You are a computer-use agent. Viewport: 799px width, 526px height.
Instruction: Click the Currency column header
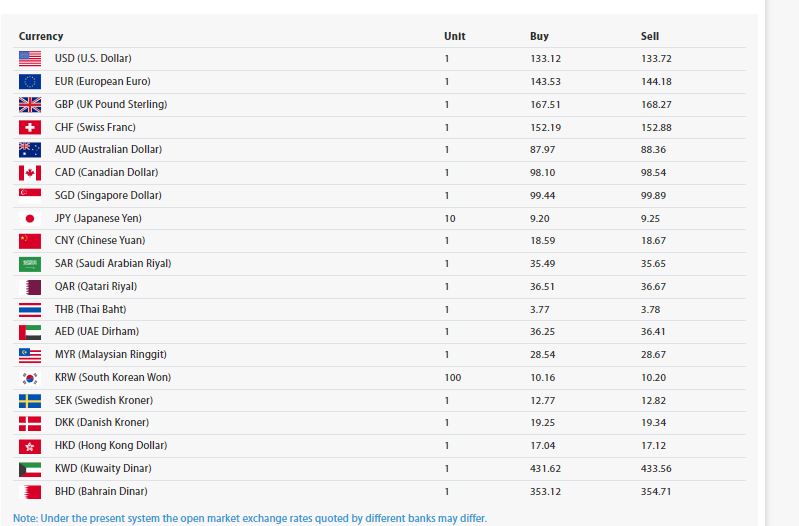point(41,36)
